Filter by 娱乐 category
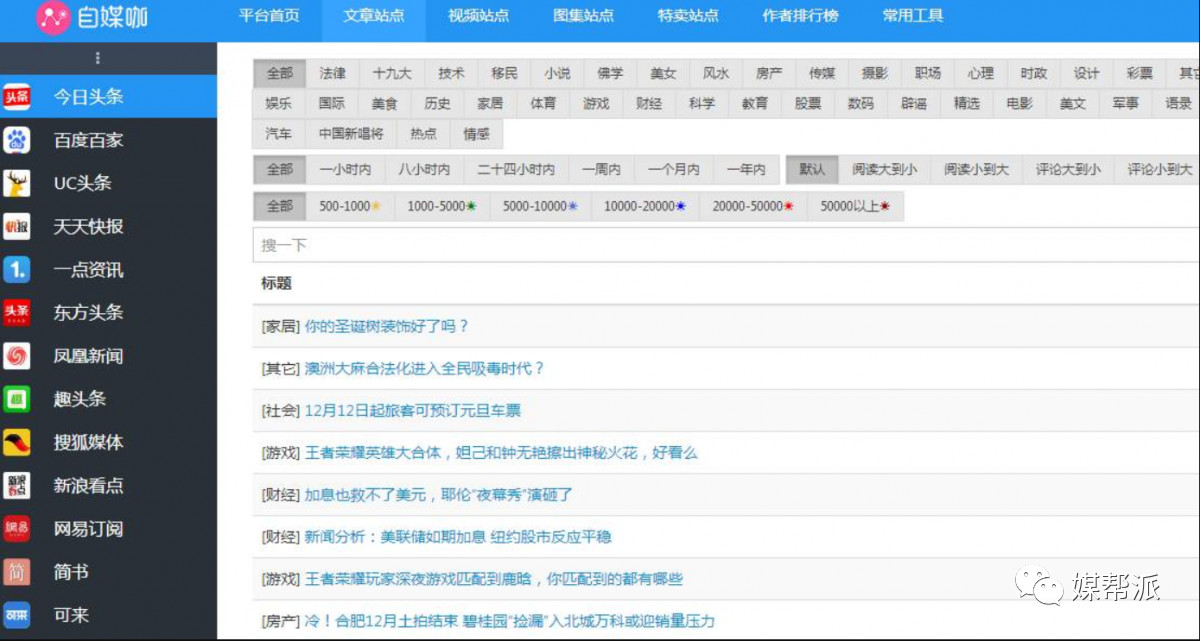This screenshot has height=641, width=1200. pos(279,104)
